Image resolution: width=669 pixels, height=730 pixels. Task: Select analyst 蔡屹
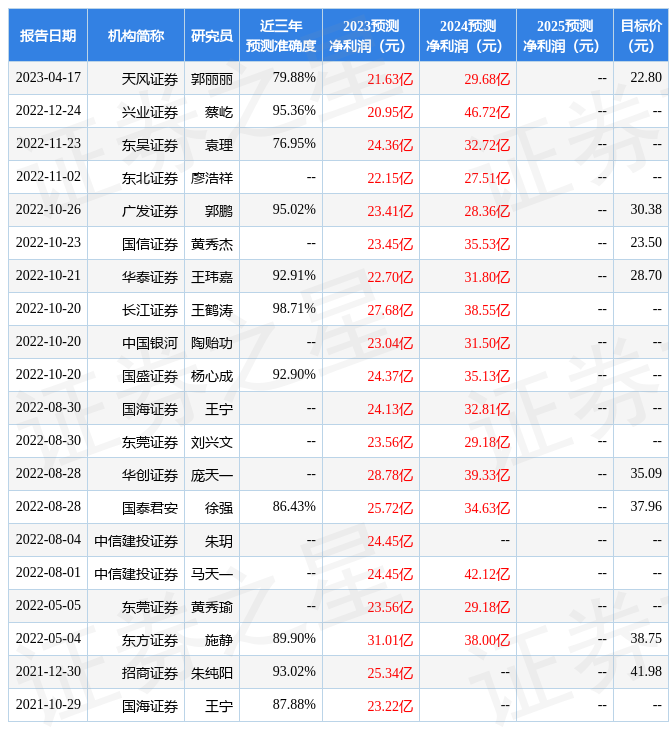tap(219, 112)
